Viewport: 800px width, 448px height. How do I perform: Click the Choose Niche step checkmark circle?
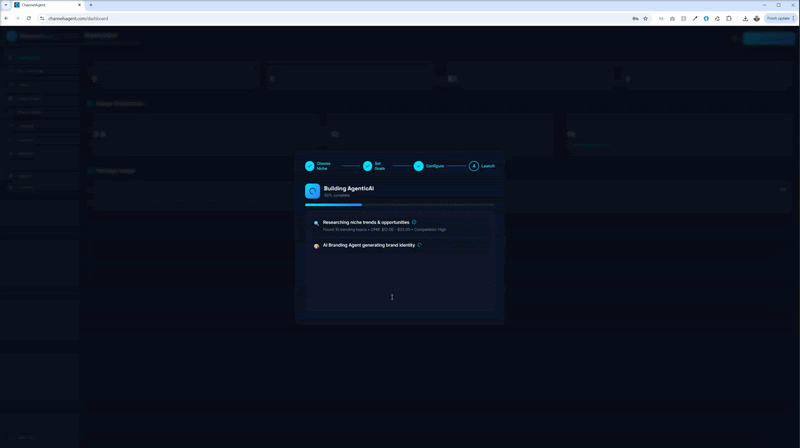click(310, 166)
